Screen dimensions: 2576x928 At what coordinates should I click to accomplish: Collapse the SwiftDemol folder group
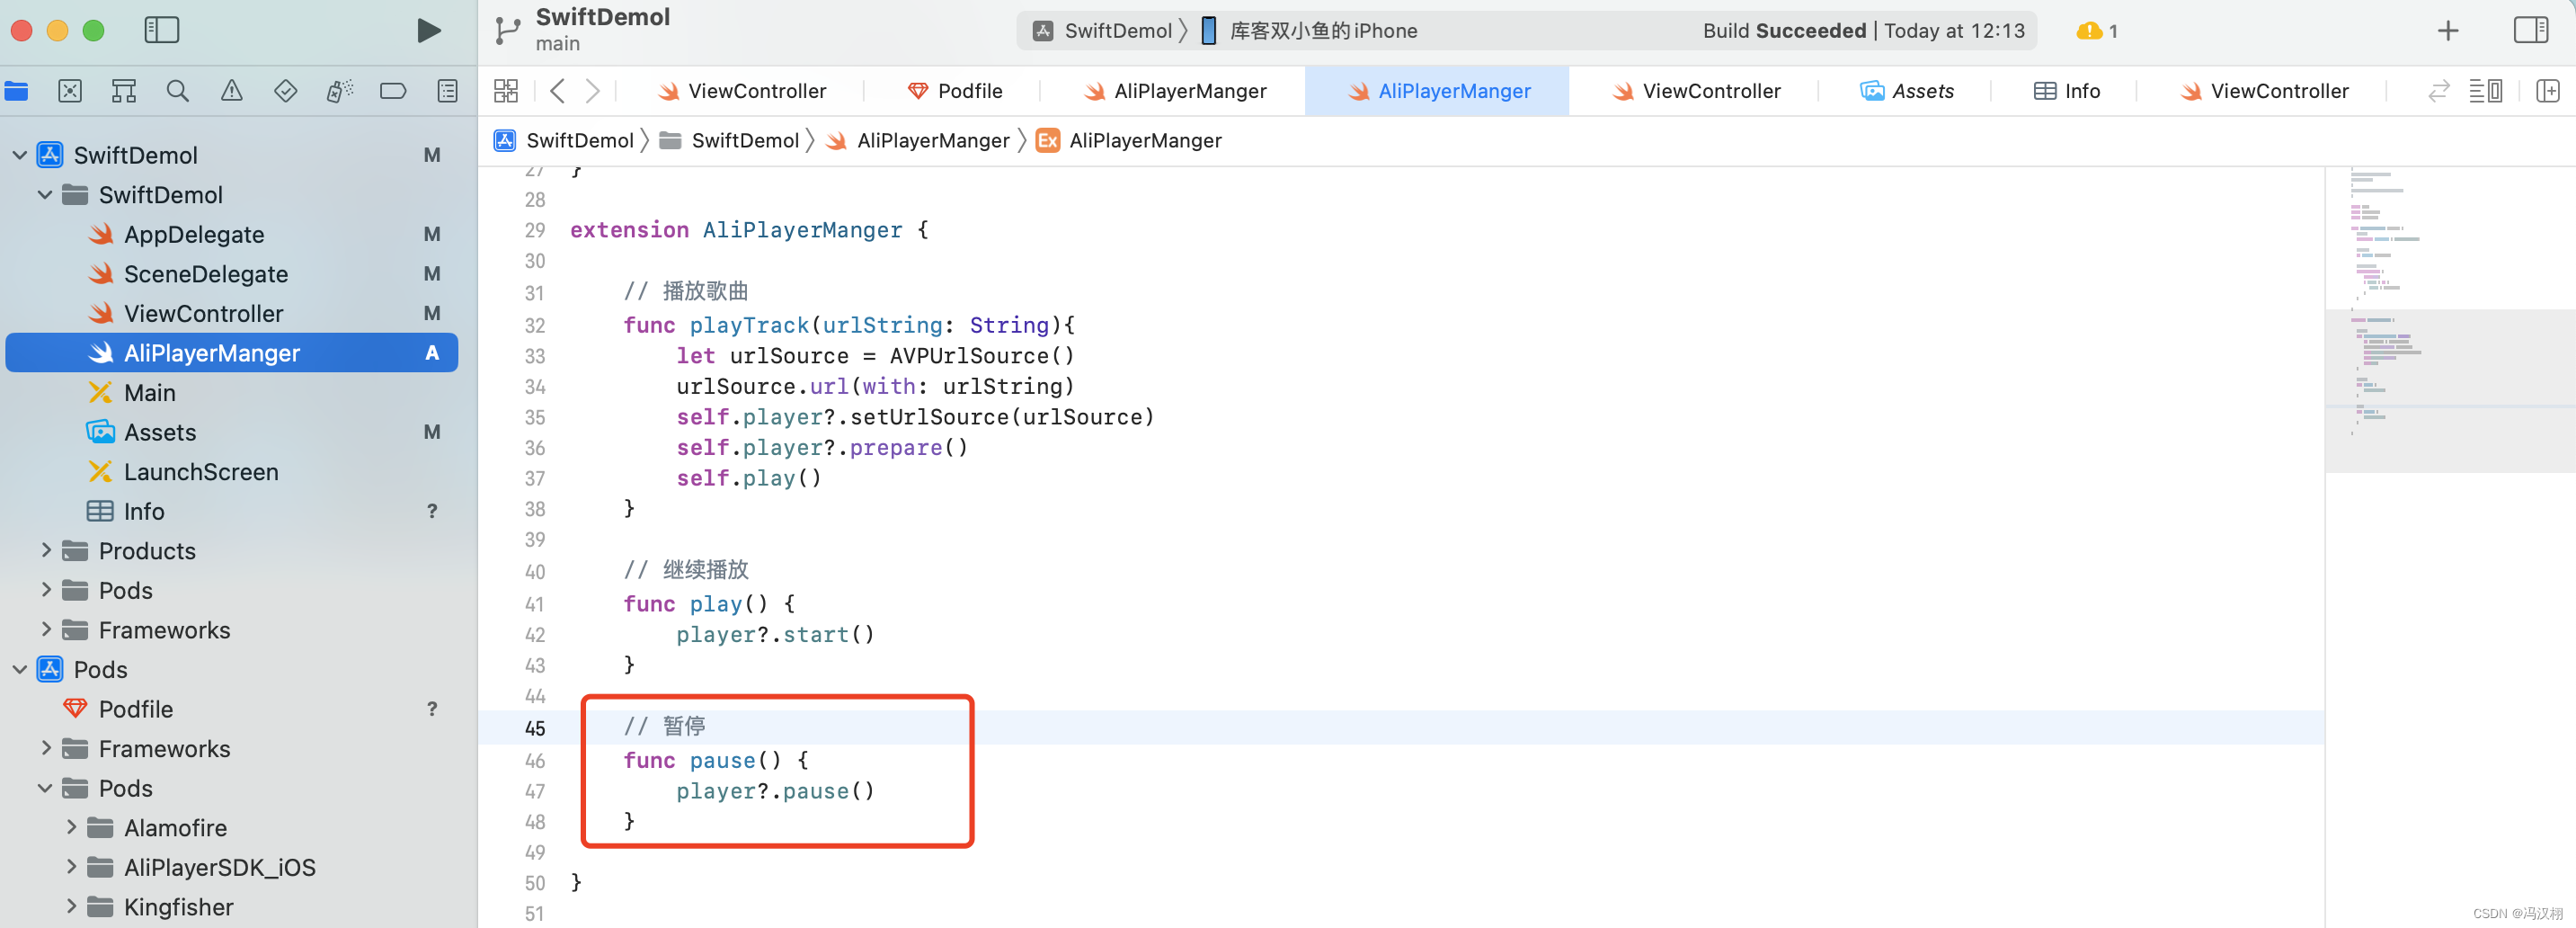click(x=45, y=195)
